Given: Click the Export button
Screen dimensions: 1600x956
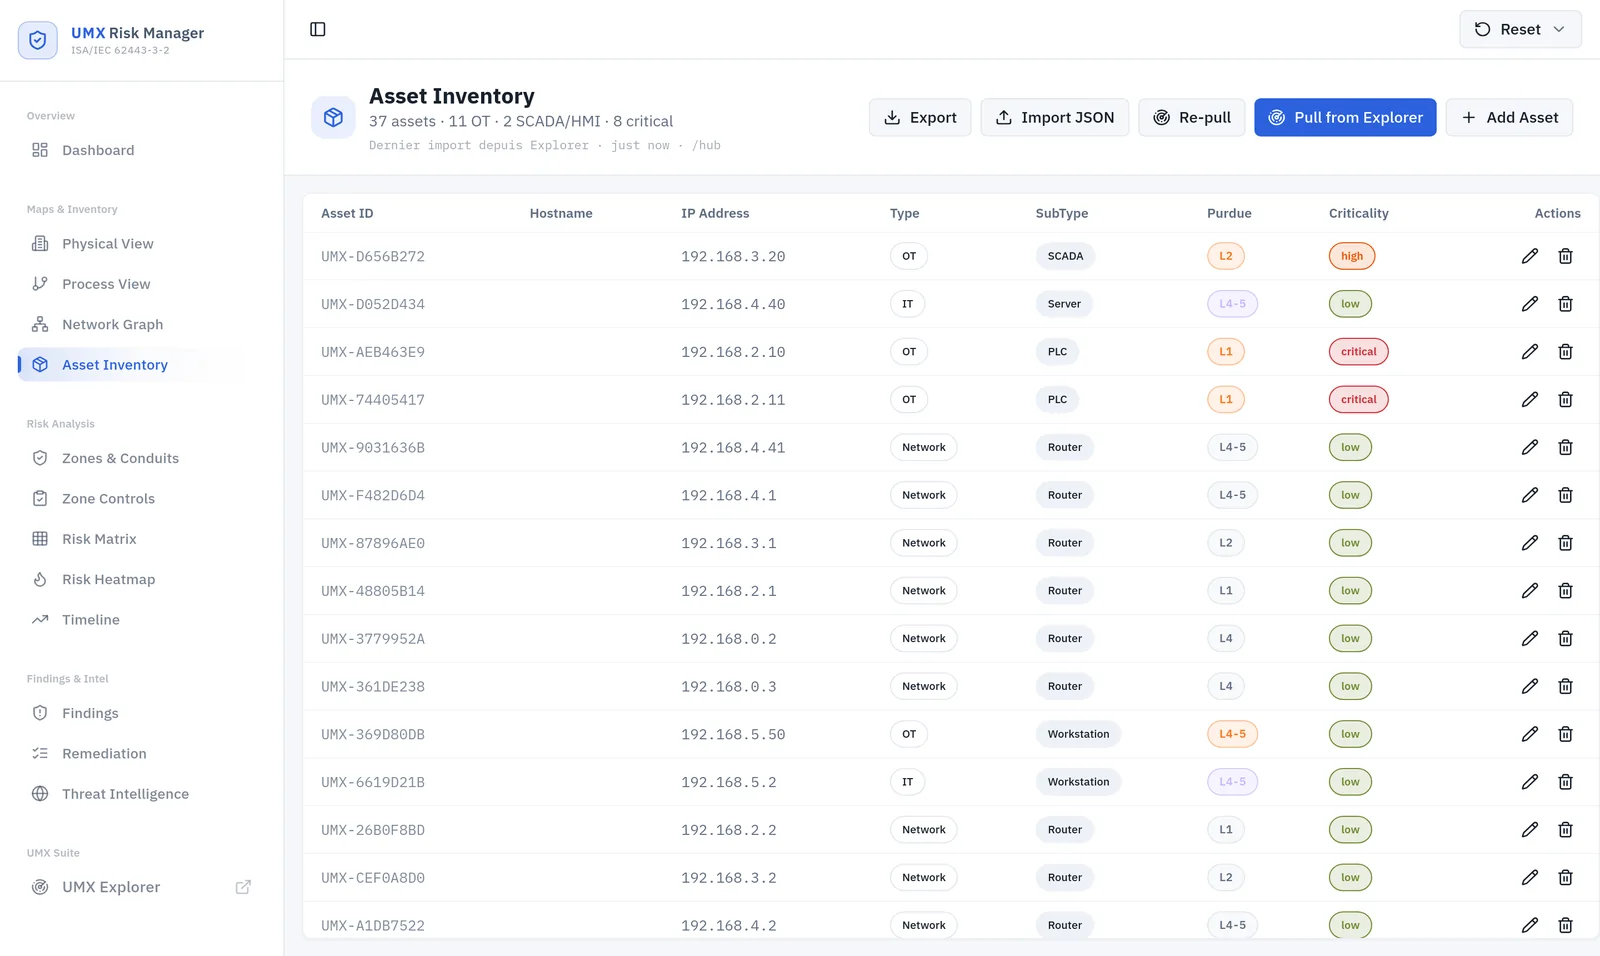Looking at the screenshot, I should click(920, 117).
